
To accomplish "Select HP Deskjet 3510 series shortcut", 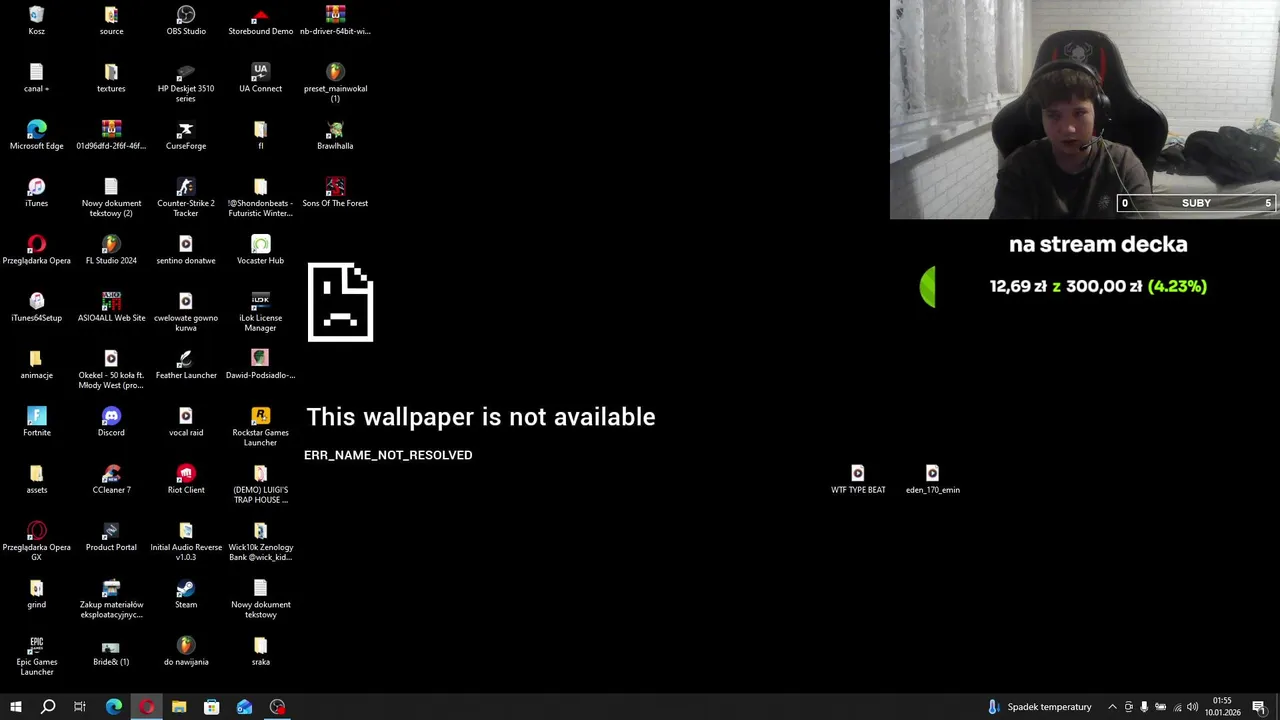I will point(186,83).
